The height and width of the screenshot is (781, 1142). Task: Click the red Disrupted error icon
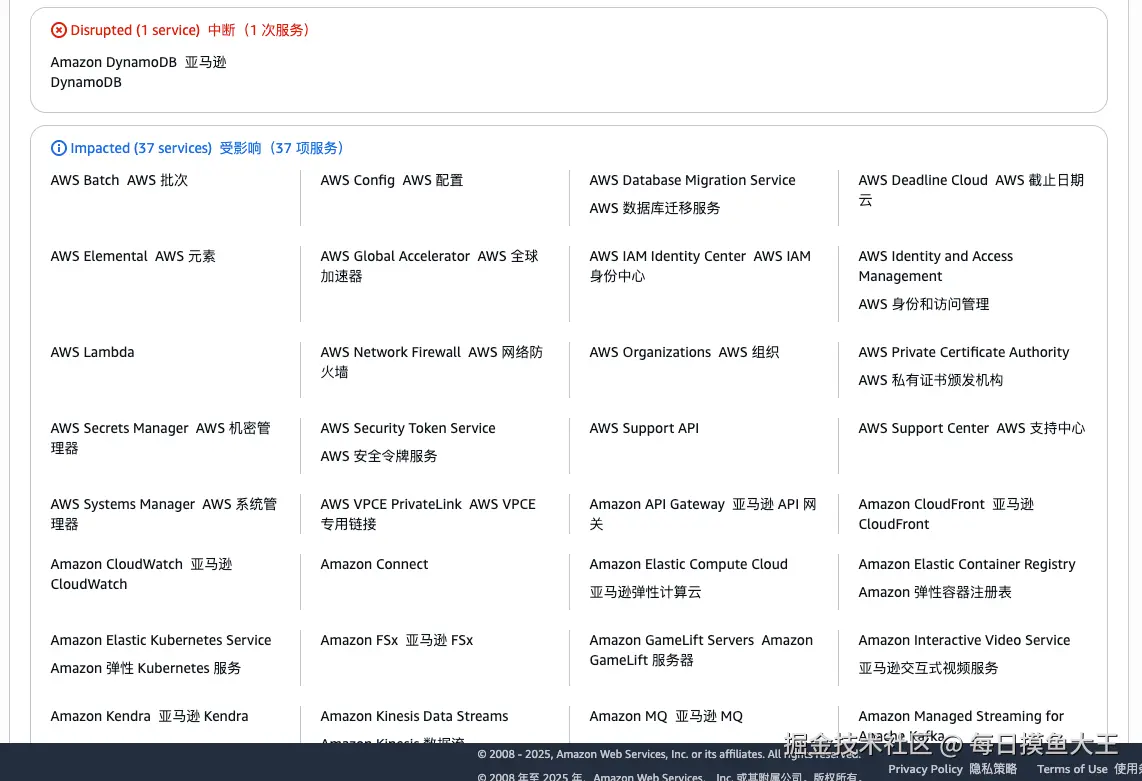[59, 31]
